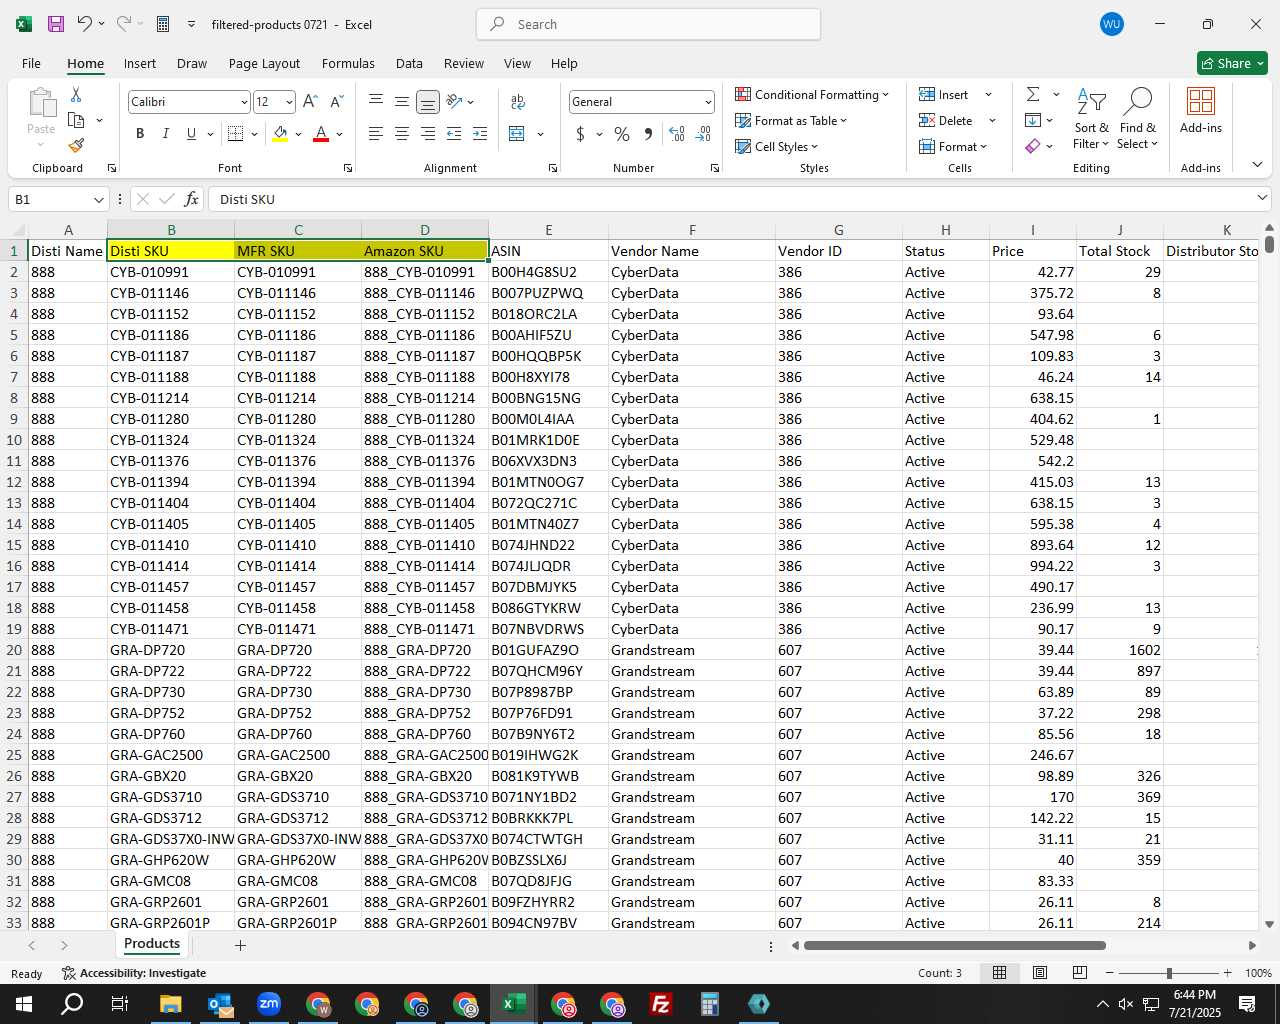Switch to the Insert tab

(140, 63)
